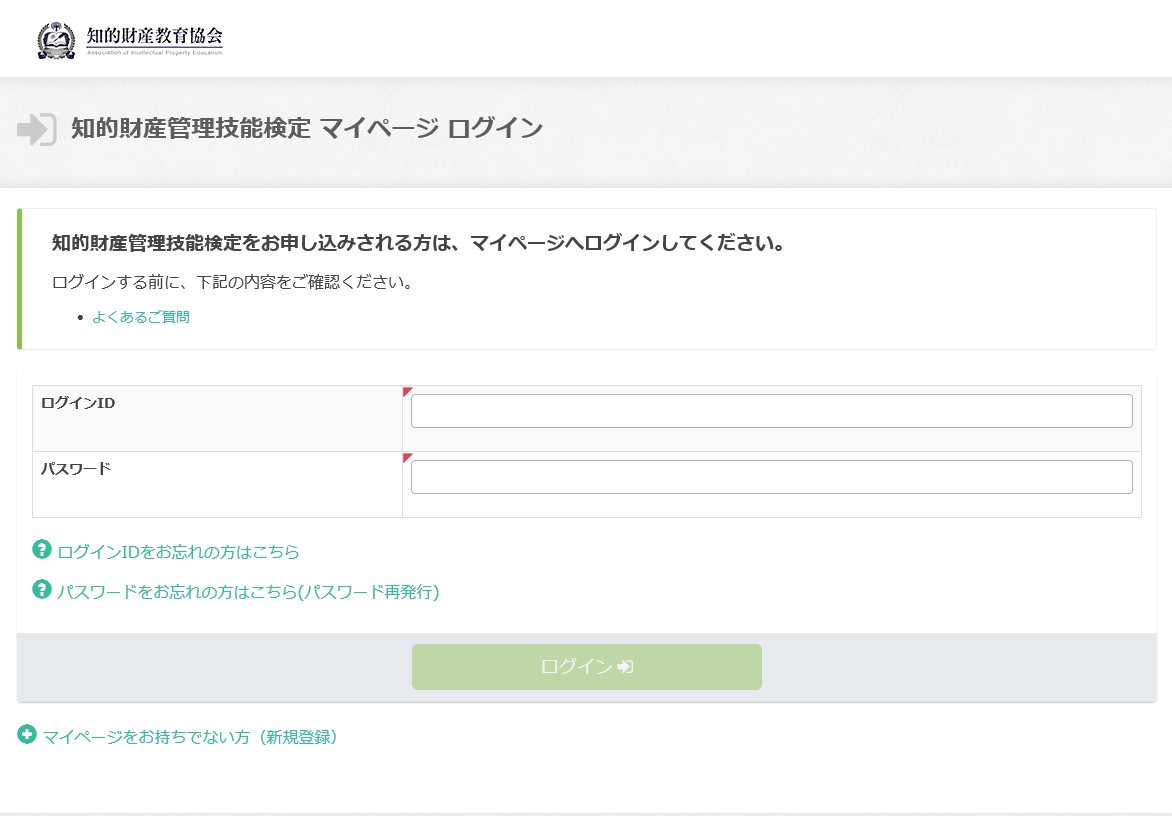Click inside the パスワード input field

[770, 476]
